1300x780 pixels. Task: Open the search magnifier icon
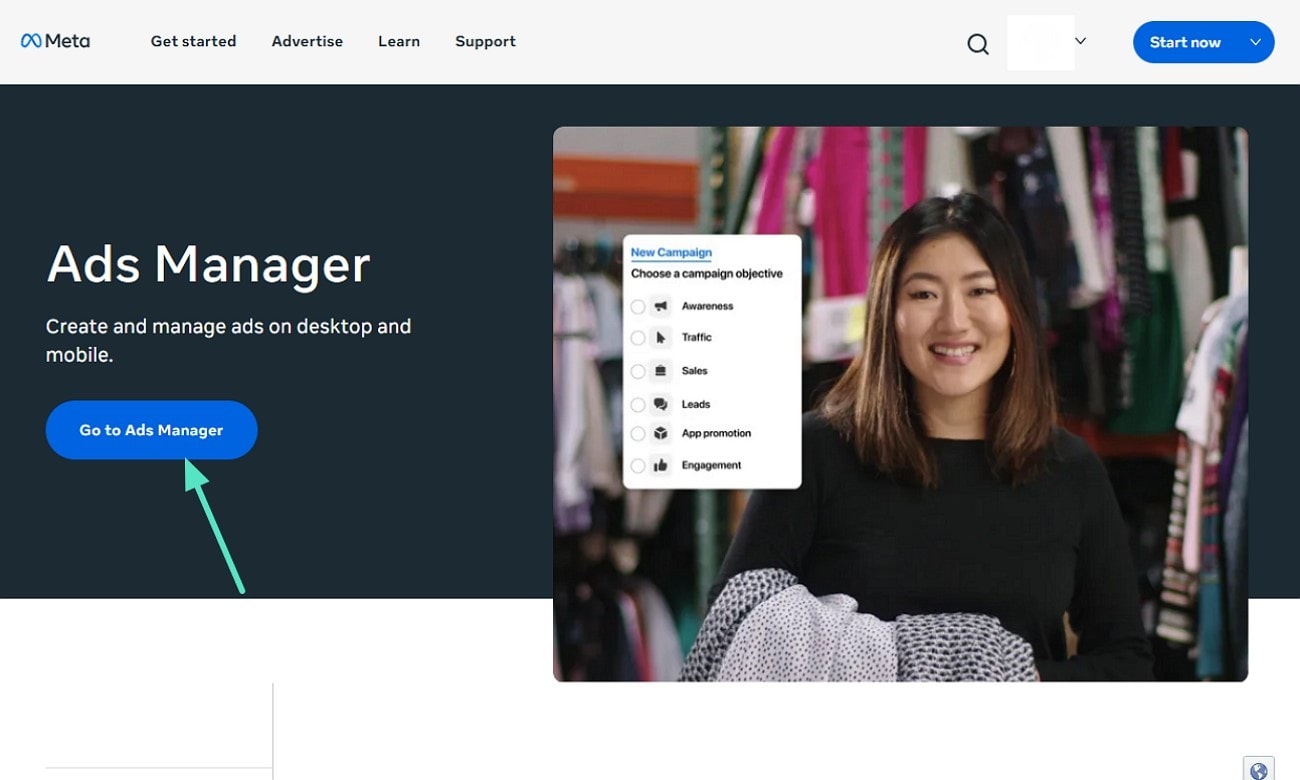pos(978,44)
